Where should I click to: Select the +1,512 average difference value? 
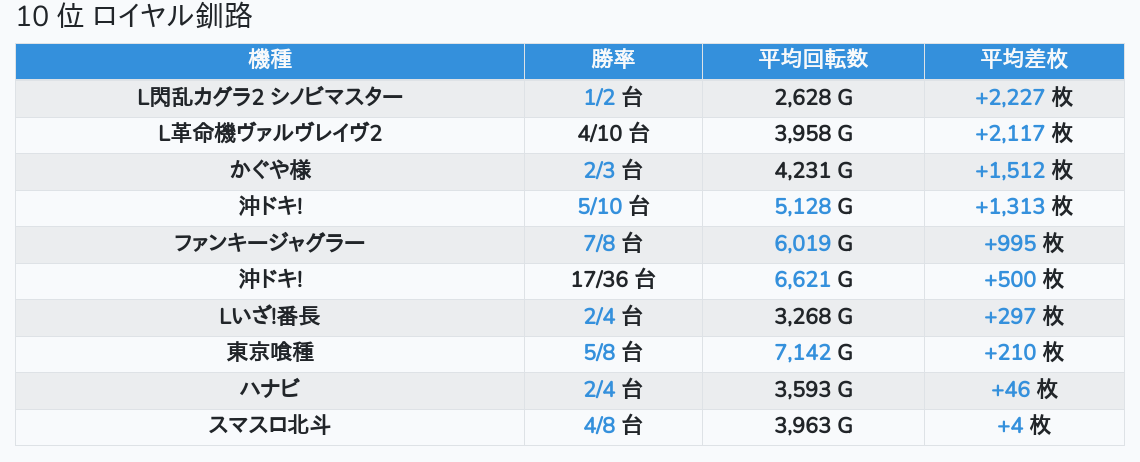click(x=1010, y=170)
